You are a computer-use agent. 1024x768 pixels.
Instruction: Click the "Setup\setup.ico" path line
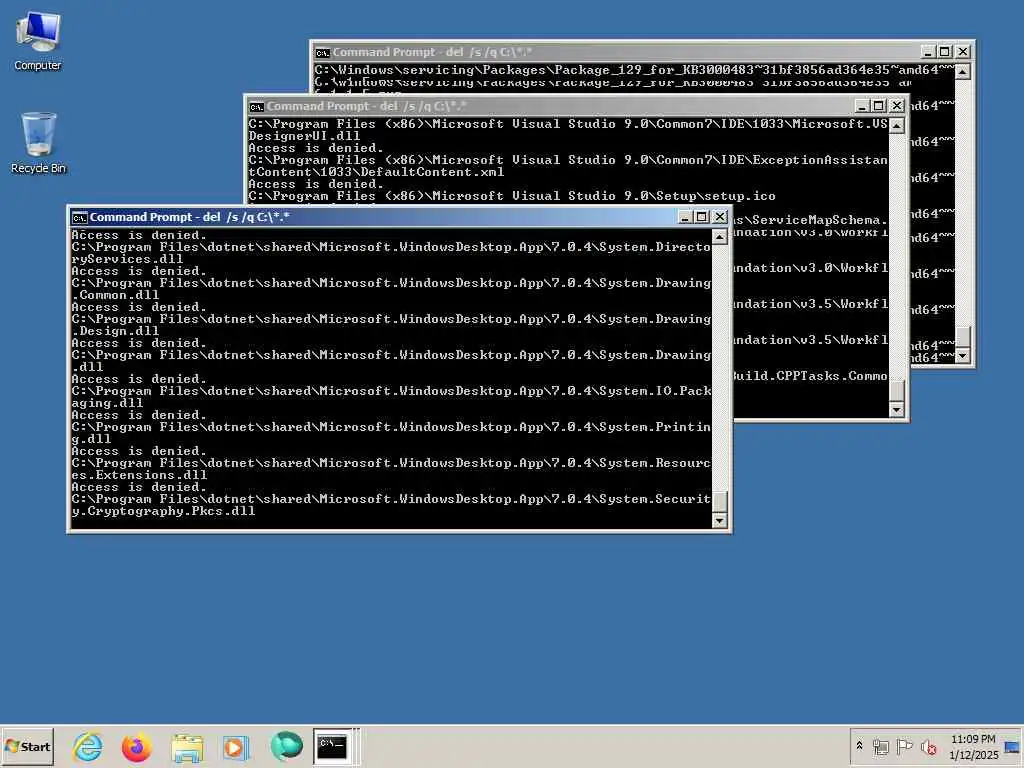(512, 196)
